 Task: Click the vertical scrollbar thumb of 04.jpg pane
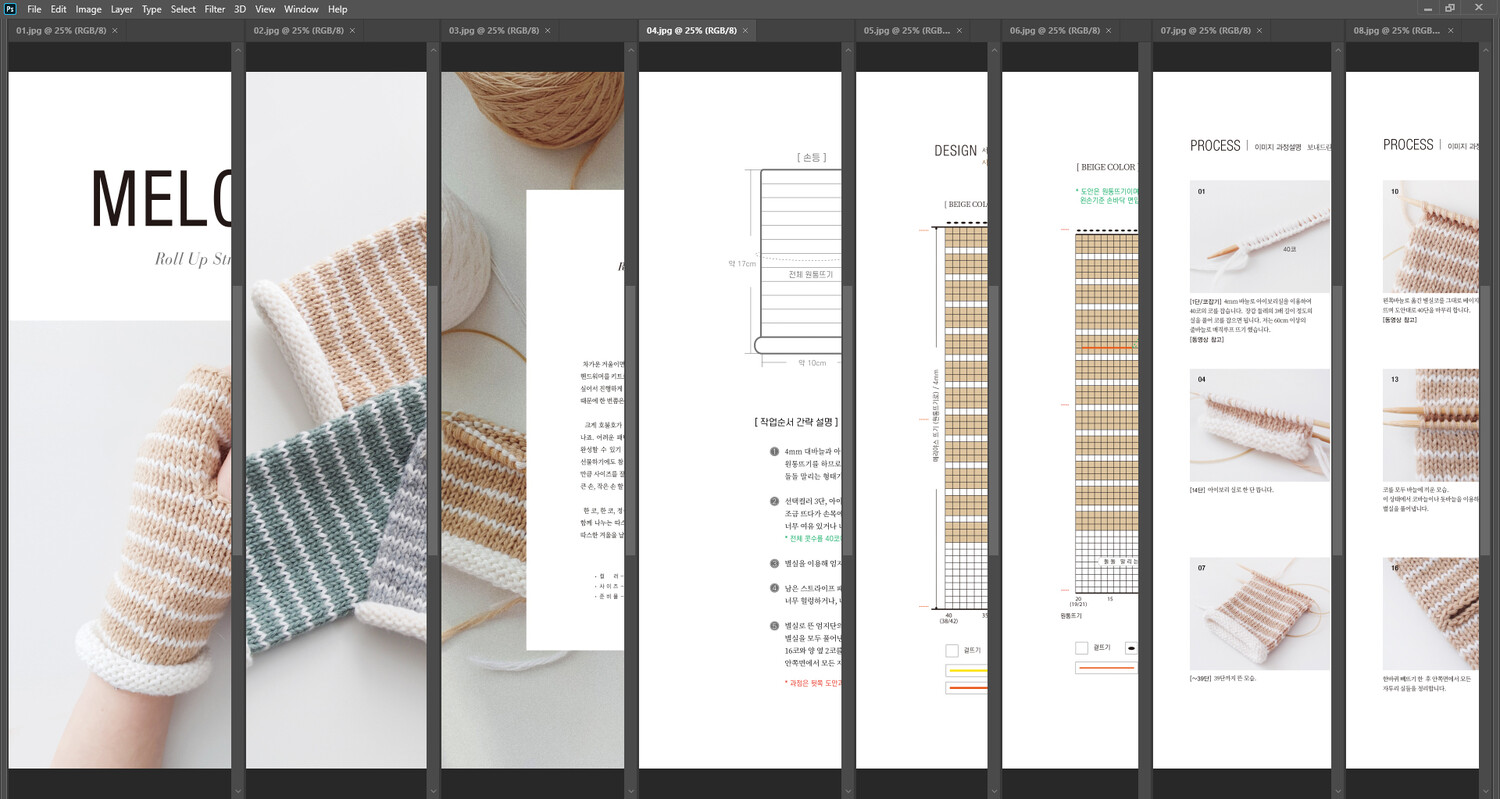coord(848,420)
